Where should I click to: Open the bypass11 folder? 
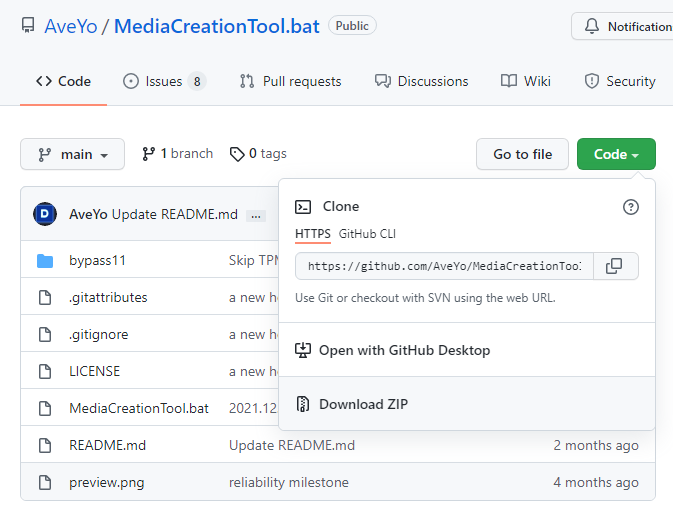(97, 260)
